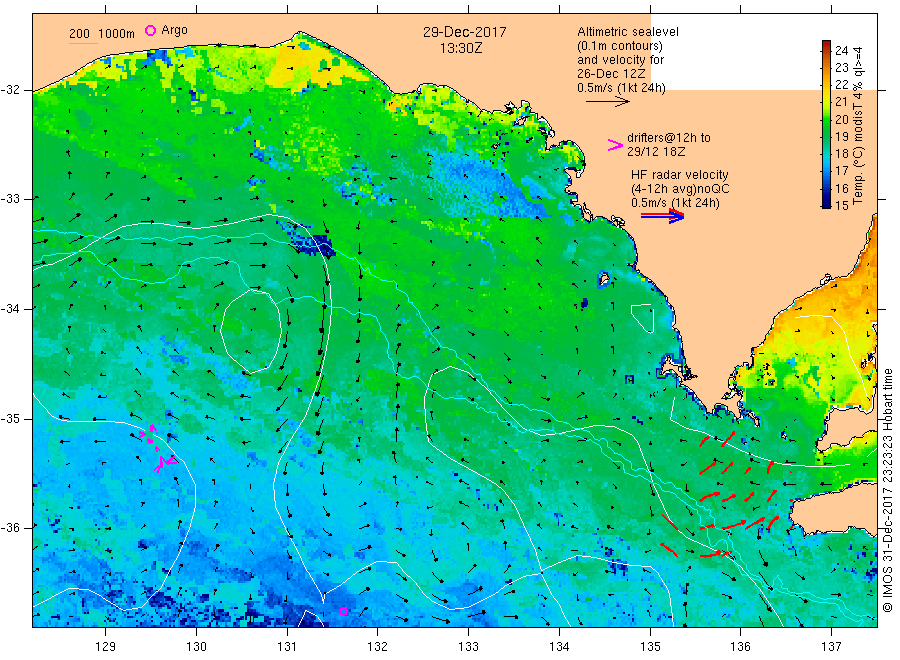
Task: Click the black altimetric velocity legend arrow
Action: [x=607, y=102]
